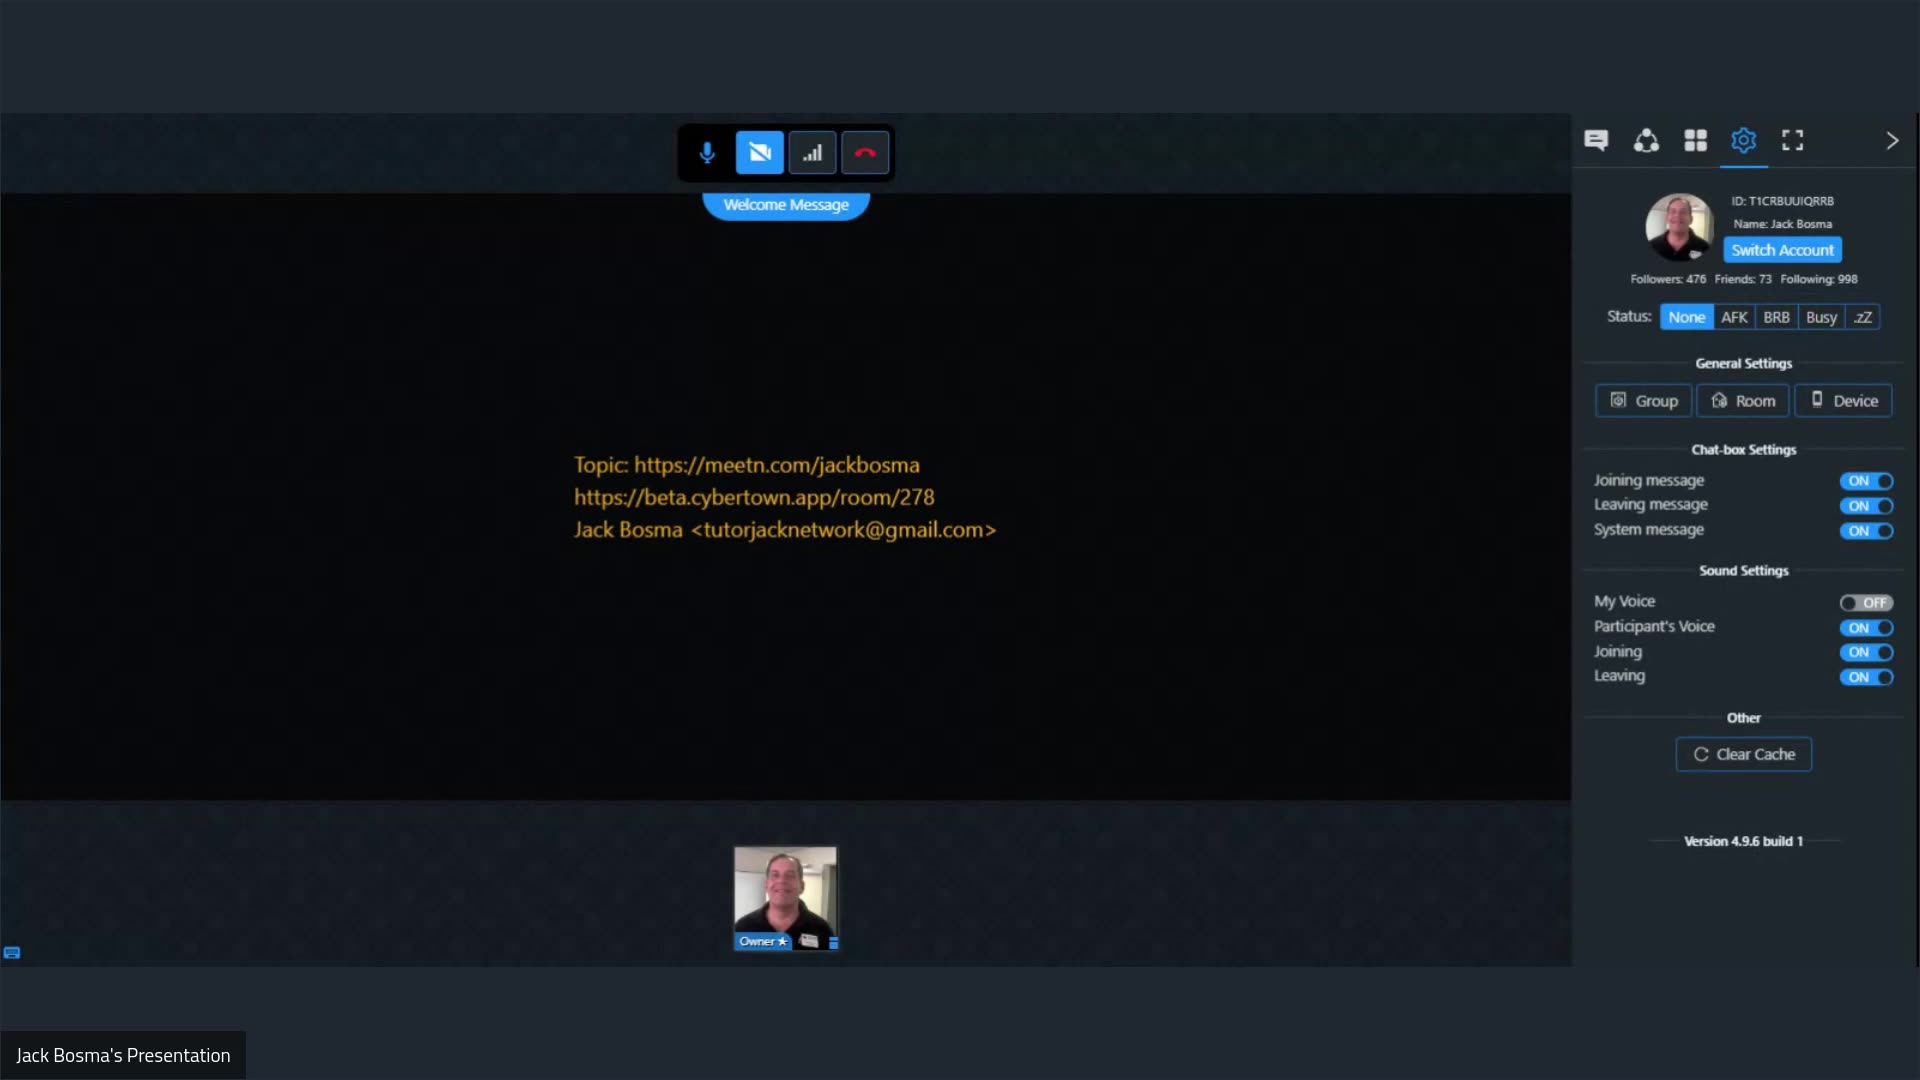Click the red hang-up phone icon
The width and height of the screenshot is (1920, 1080).
point(865,153)
